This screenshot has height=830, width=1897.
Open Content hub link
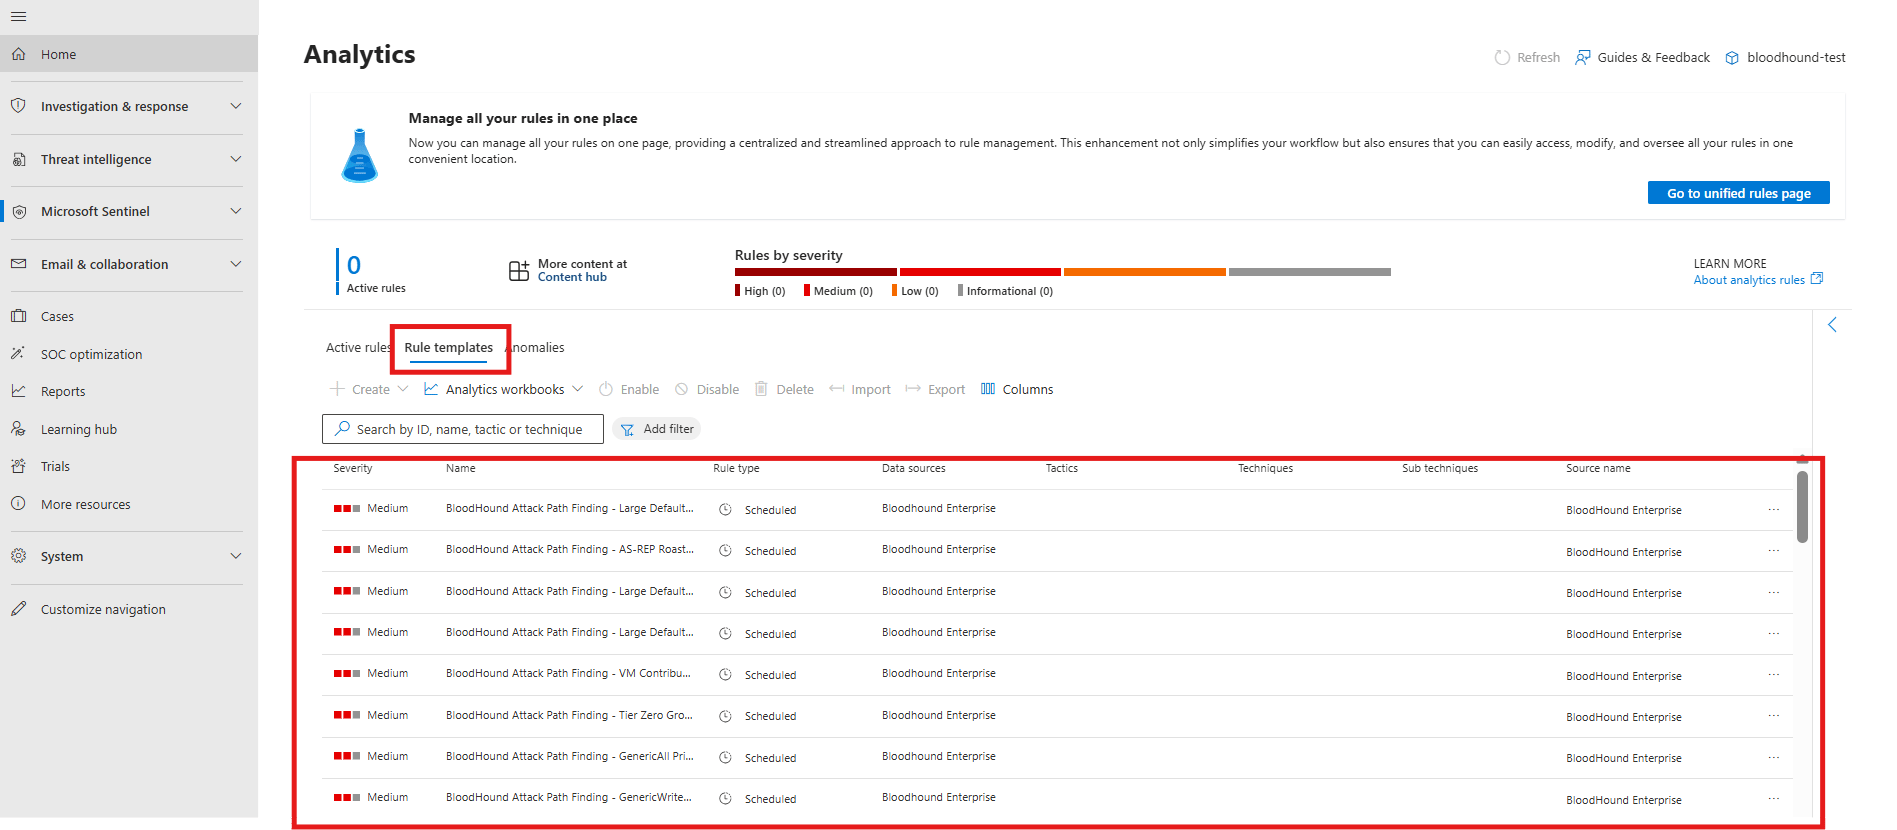(572, 277)
